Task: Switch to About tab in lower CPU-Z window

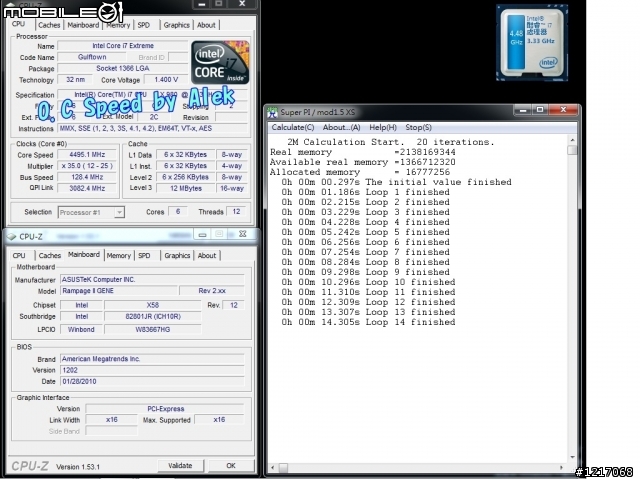Action: pyautogui.click(x=207, y=256)
